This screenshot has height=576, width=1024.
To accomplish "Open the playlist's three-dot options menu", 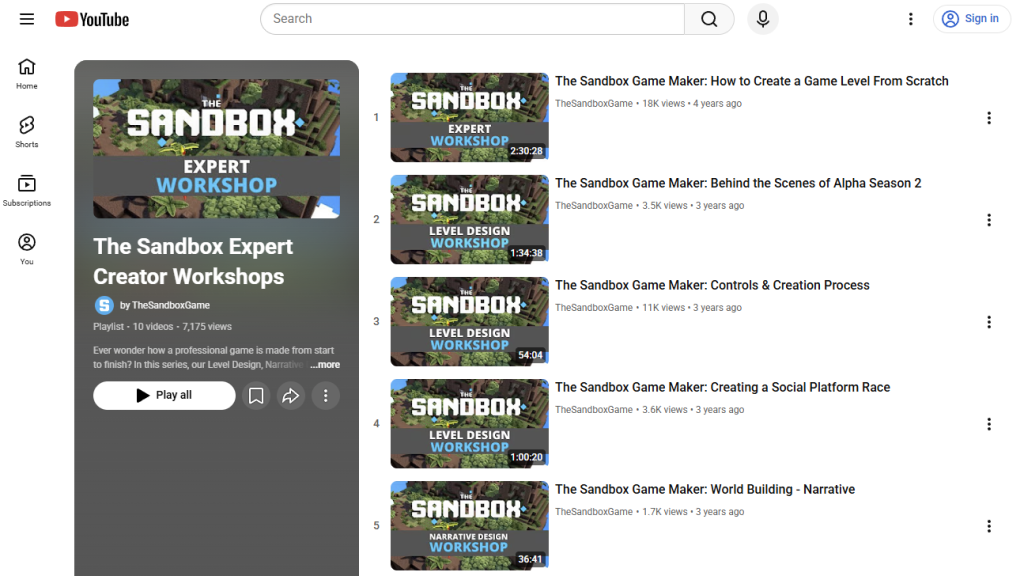I will tap(325, 395).
